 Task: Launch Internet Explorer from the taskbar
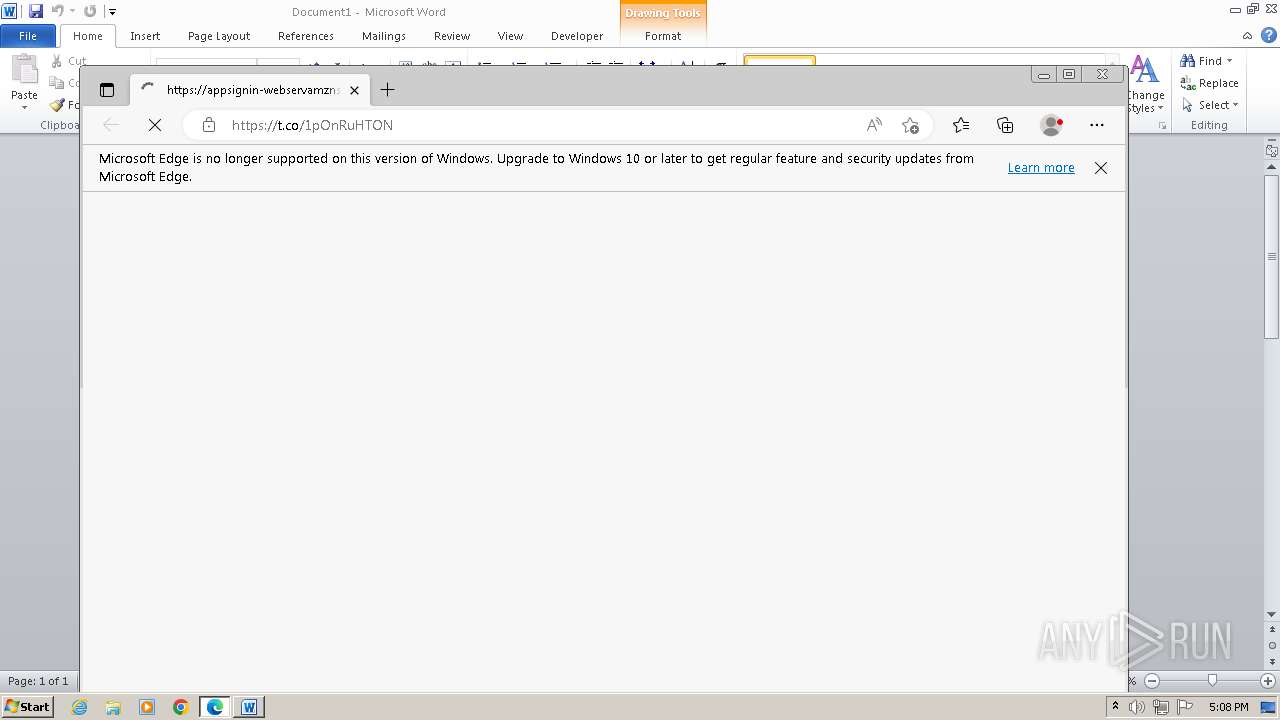(79, 707)
